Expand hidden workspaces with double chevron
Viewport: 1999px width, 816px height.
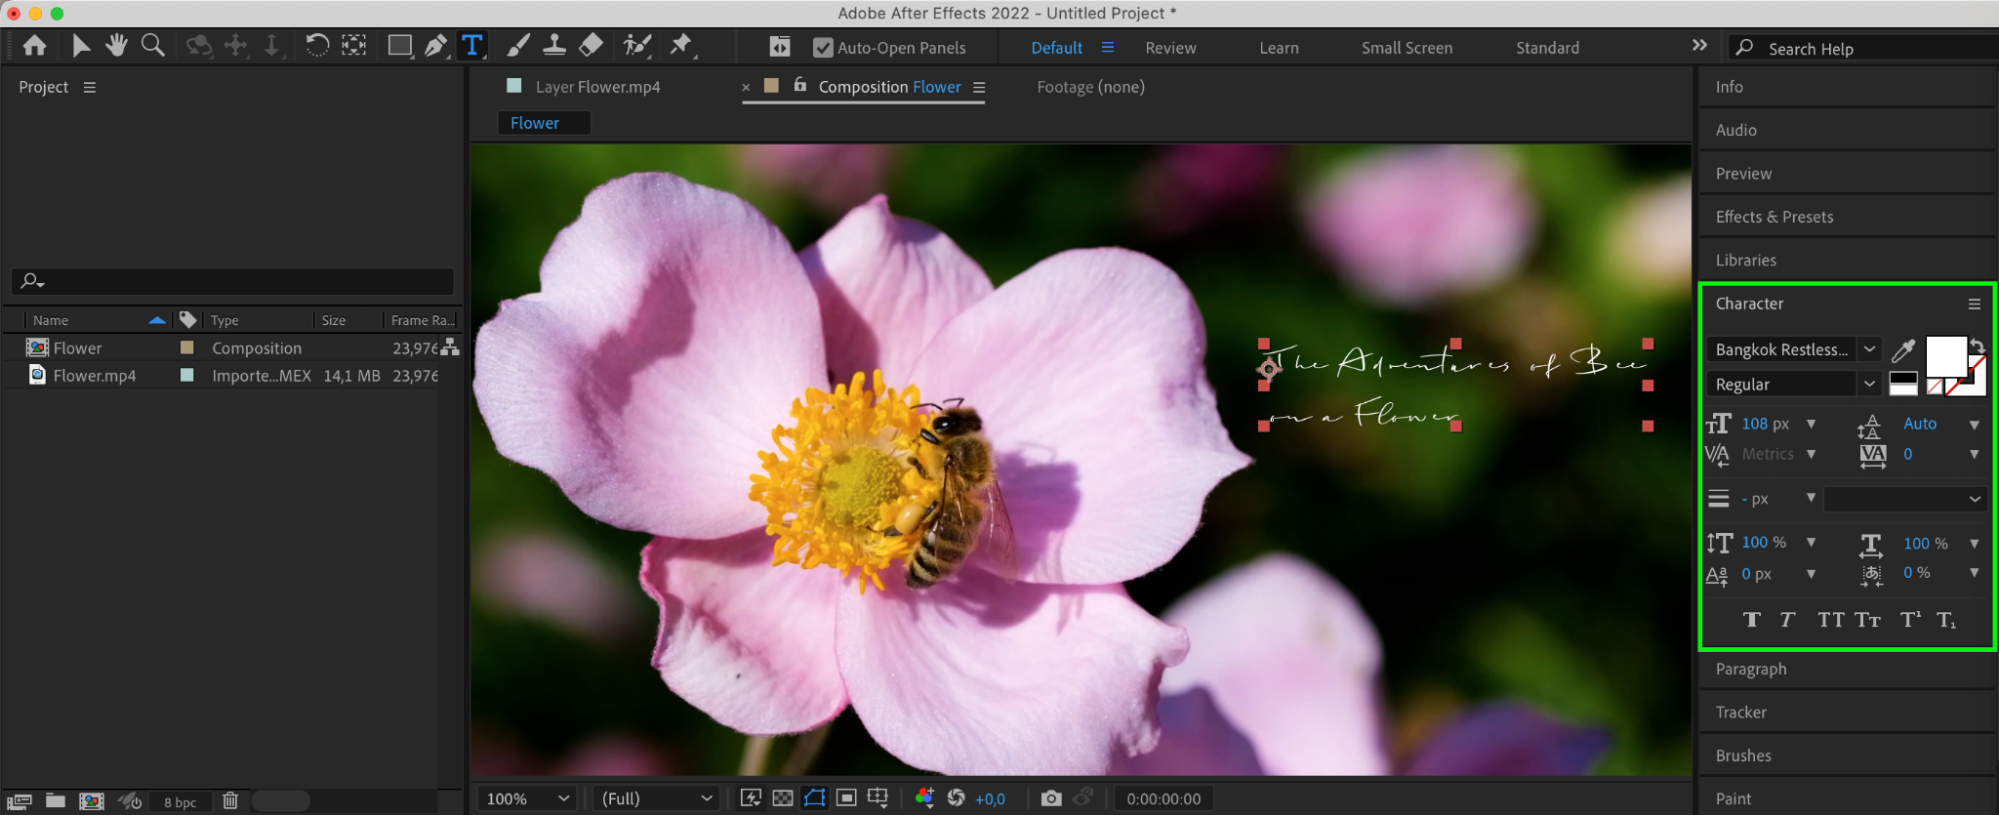(1699, 45)
